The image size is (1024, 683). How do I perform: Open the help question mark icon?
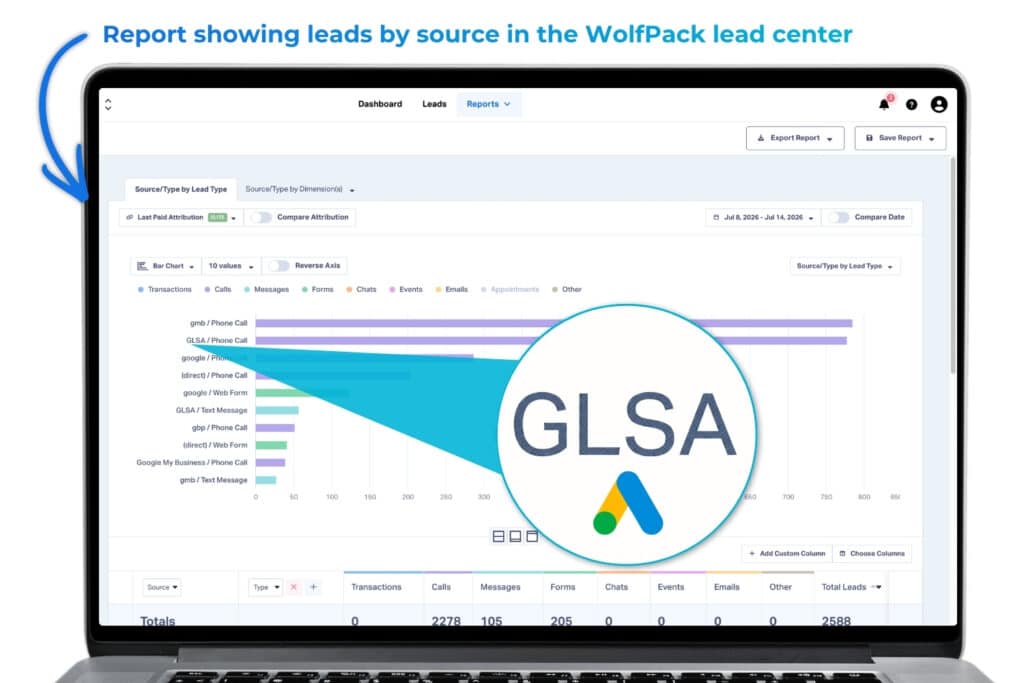911,104
